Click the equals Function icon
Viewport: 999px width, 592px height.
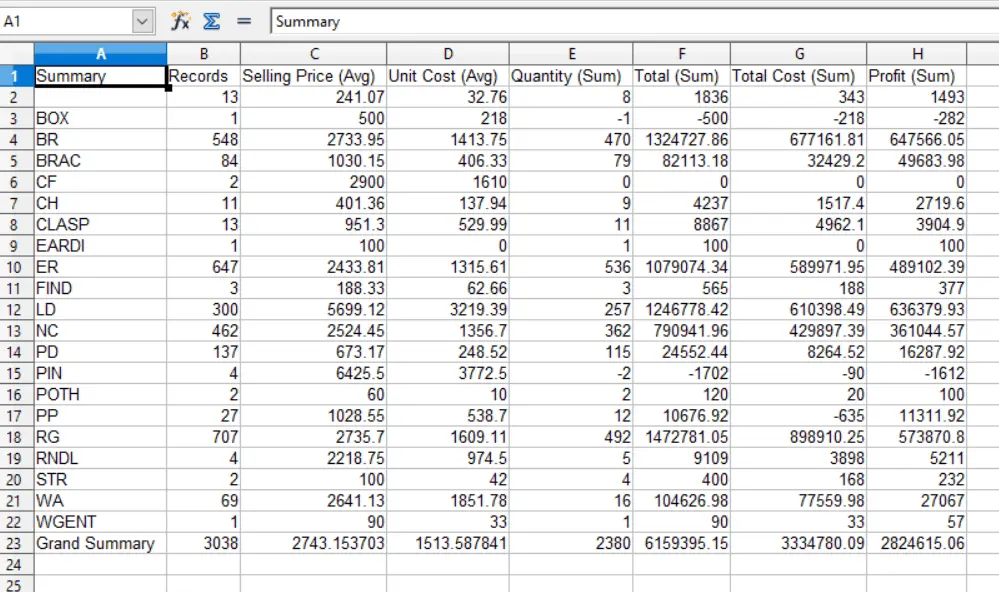click(x=243, y=21)
